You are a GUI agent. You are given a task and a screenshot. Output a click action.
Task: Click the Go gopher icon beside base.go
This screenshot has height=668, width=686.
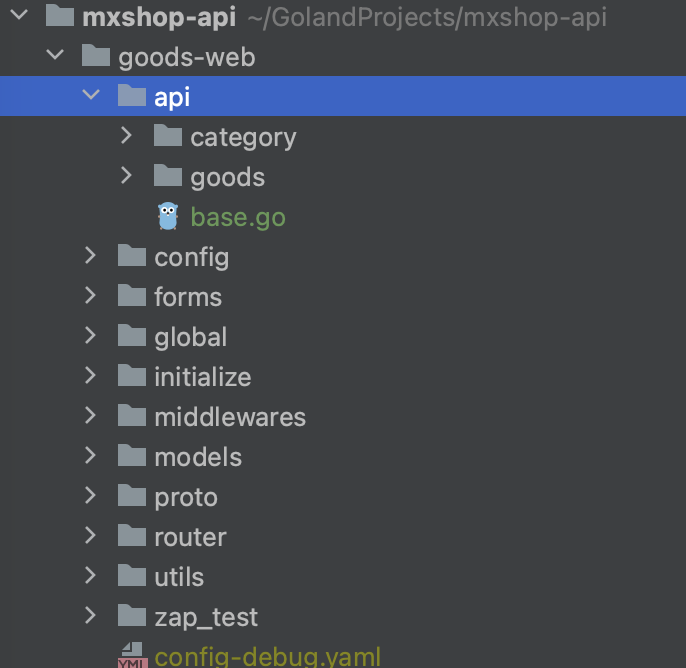click(x=168, y=217)
